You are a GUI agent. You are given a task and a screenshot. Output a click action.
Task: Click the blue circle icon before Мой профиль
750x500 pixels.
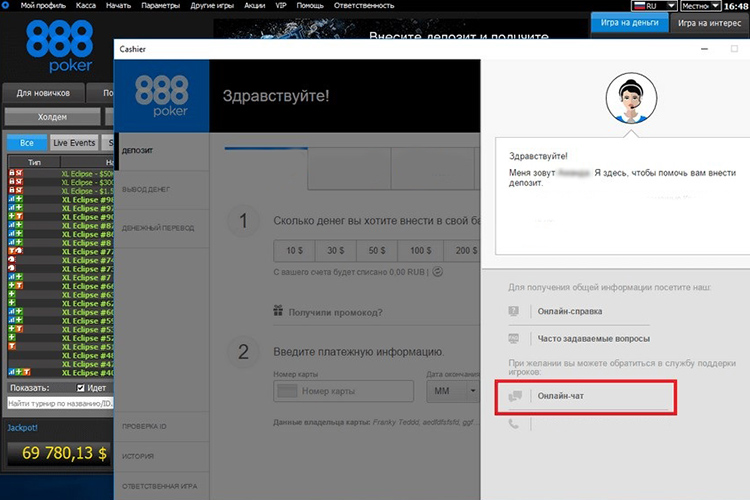[6, 5]
